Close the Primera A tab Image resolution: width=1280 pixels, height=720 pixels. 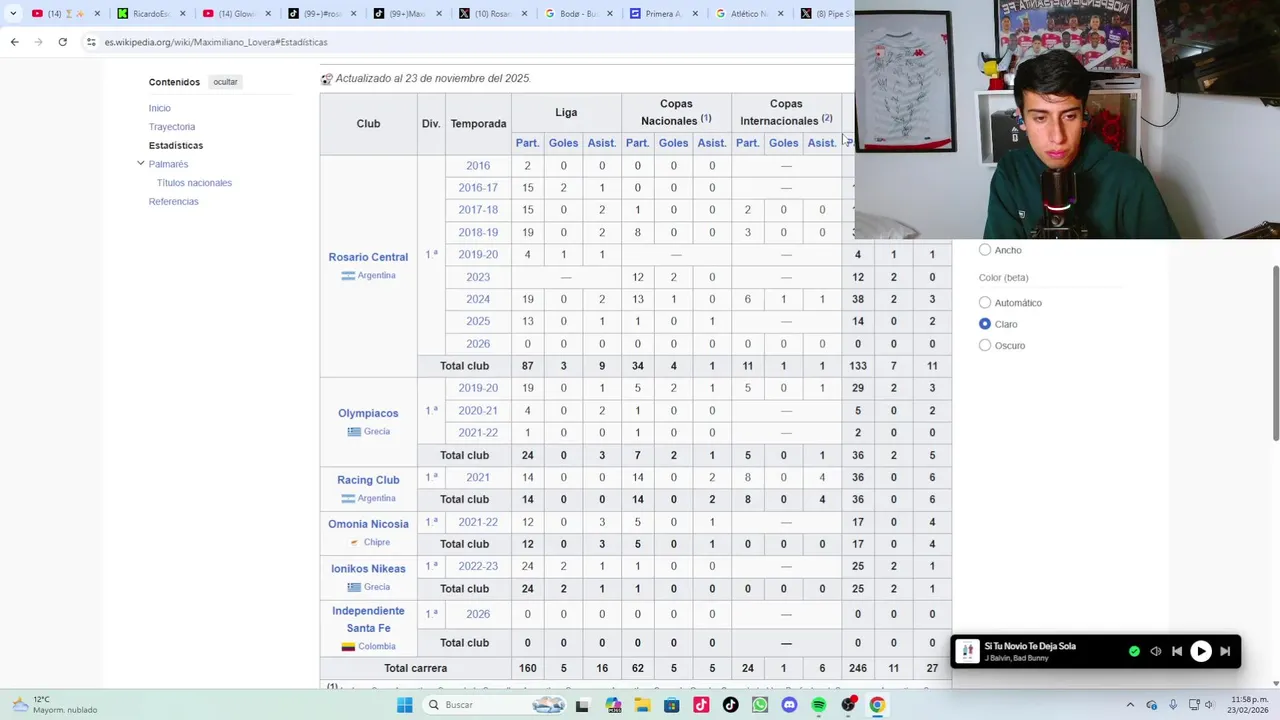click(x=695, y=14)
